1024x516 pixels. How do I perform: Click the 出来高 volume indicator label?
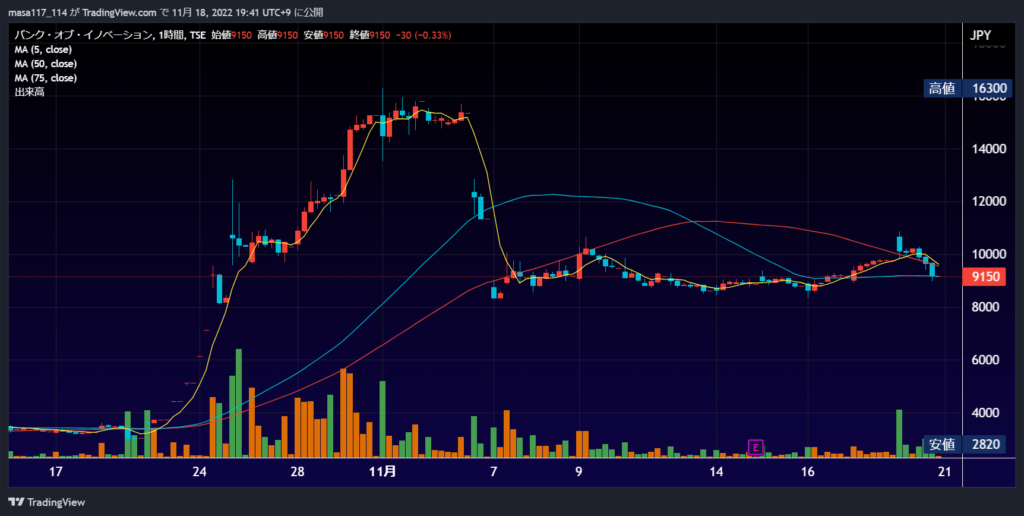point(29,92)
